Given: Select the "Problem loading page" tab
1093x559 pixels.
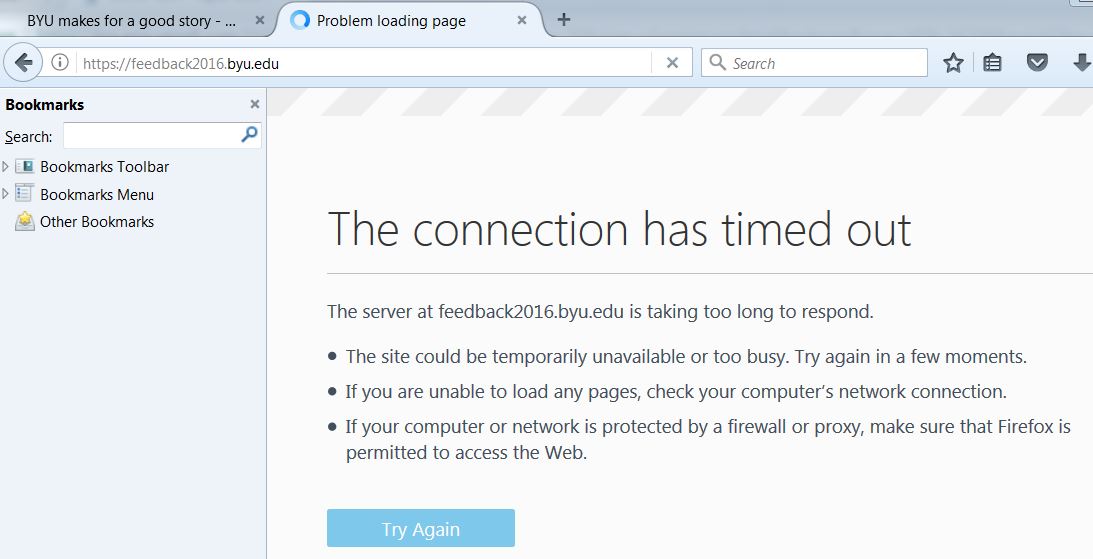Looking at the screenshot, I should click(x=391, y=20).
